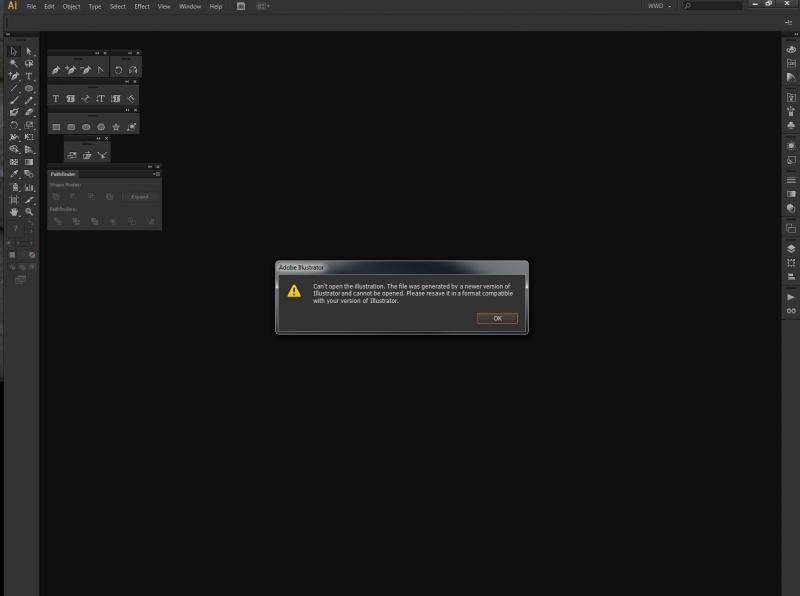The image size is (800, 596).
Task: Launch Adobe Bridge from the menu bar
Action: tap(241, 6)
